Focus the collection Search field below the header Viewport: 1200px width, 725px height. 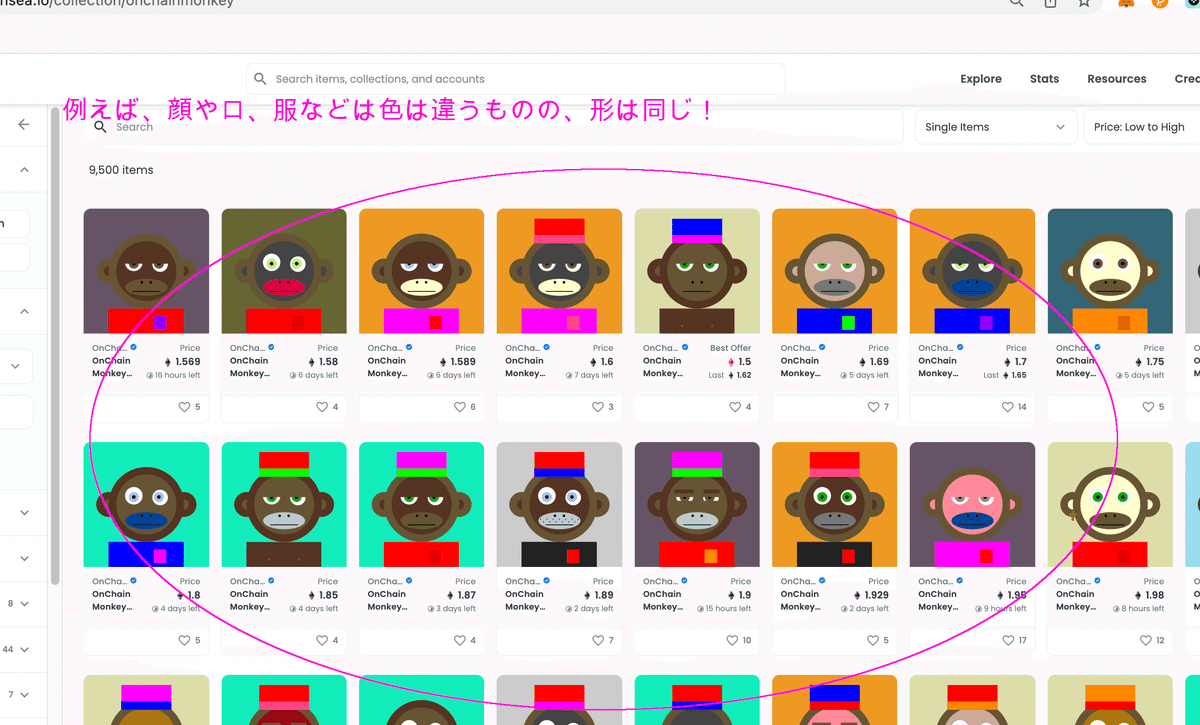tap(495, 127)
